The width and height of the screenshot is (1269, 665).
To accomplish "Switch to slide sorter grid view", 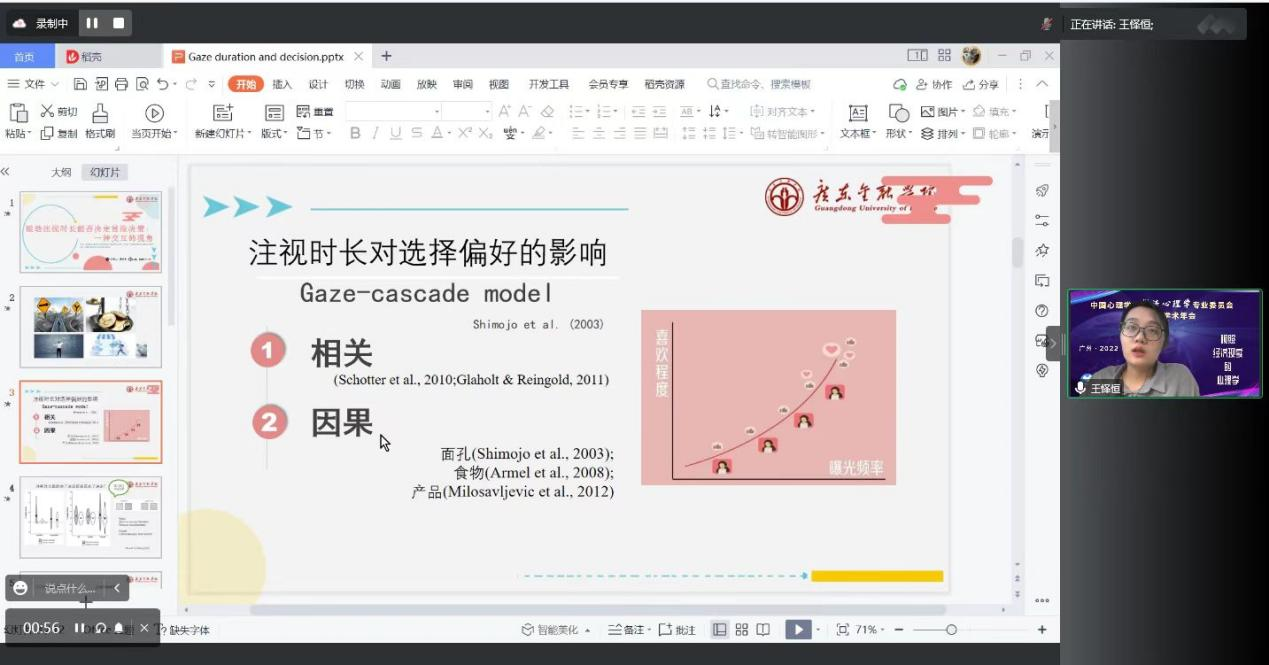I will 741,629.
